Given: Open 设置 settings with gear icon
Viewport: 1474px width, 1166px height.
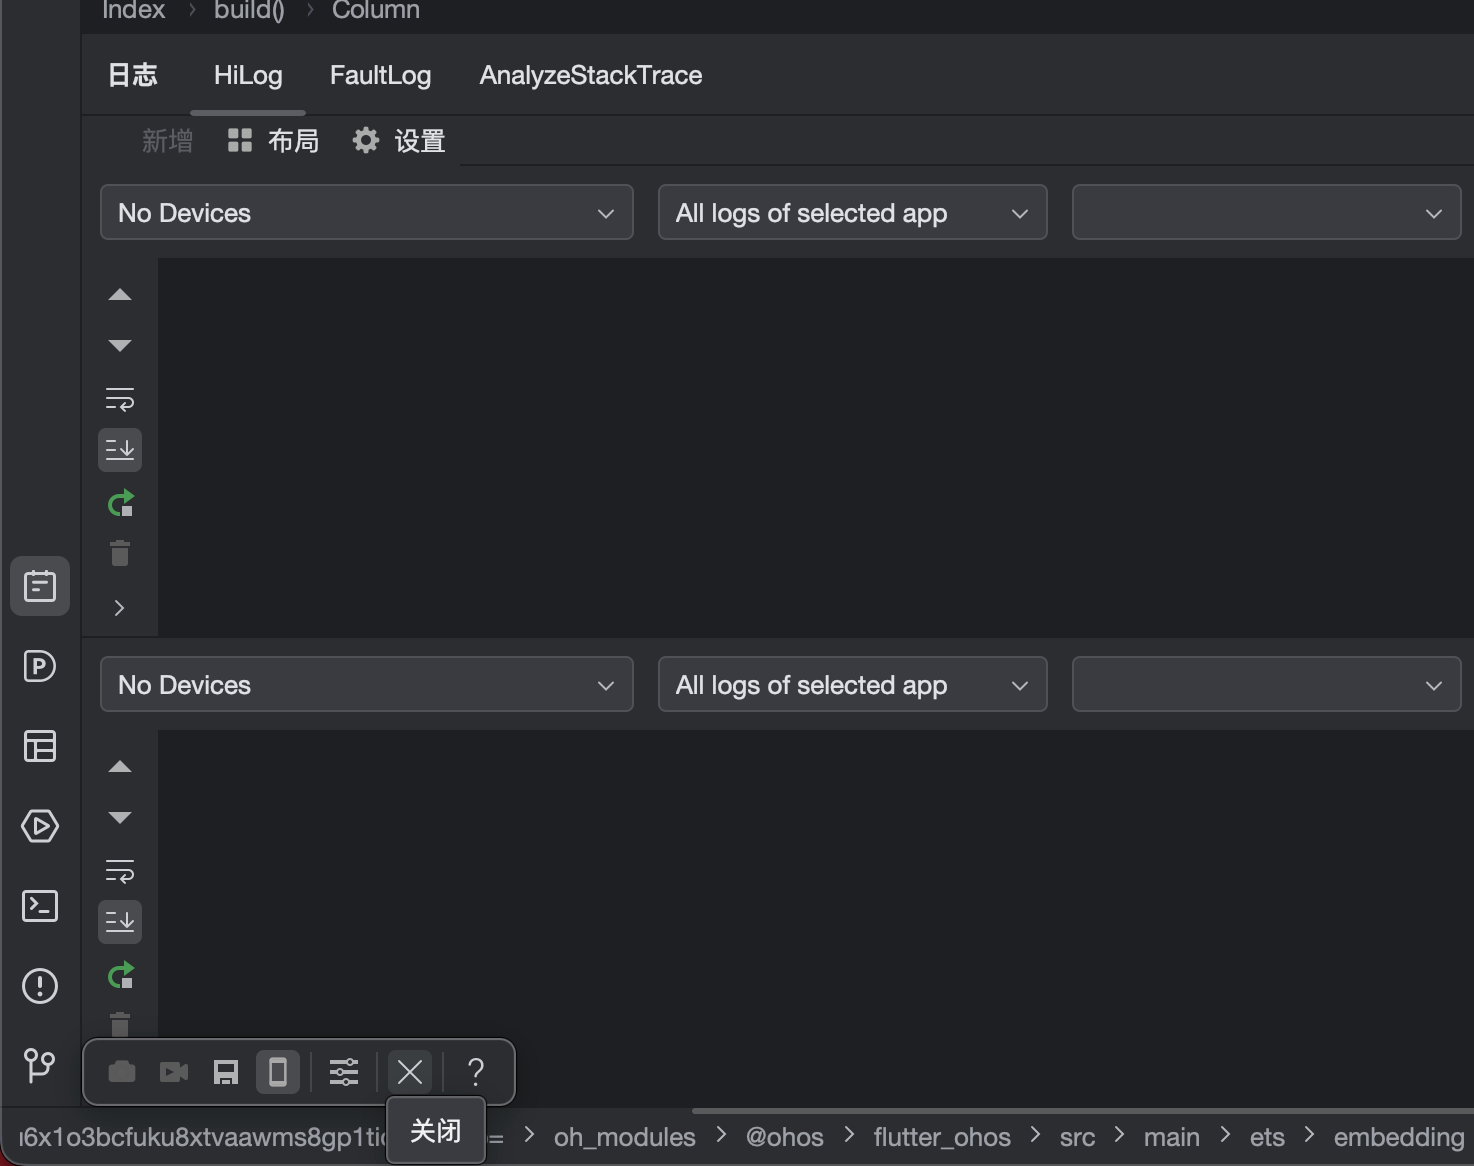Looking at the screenshot, I should (399, 141).
